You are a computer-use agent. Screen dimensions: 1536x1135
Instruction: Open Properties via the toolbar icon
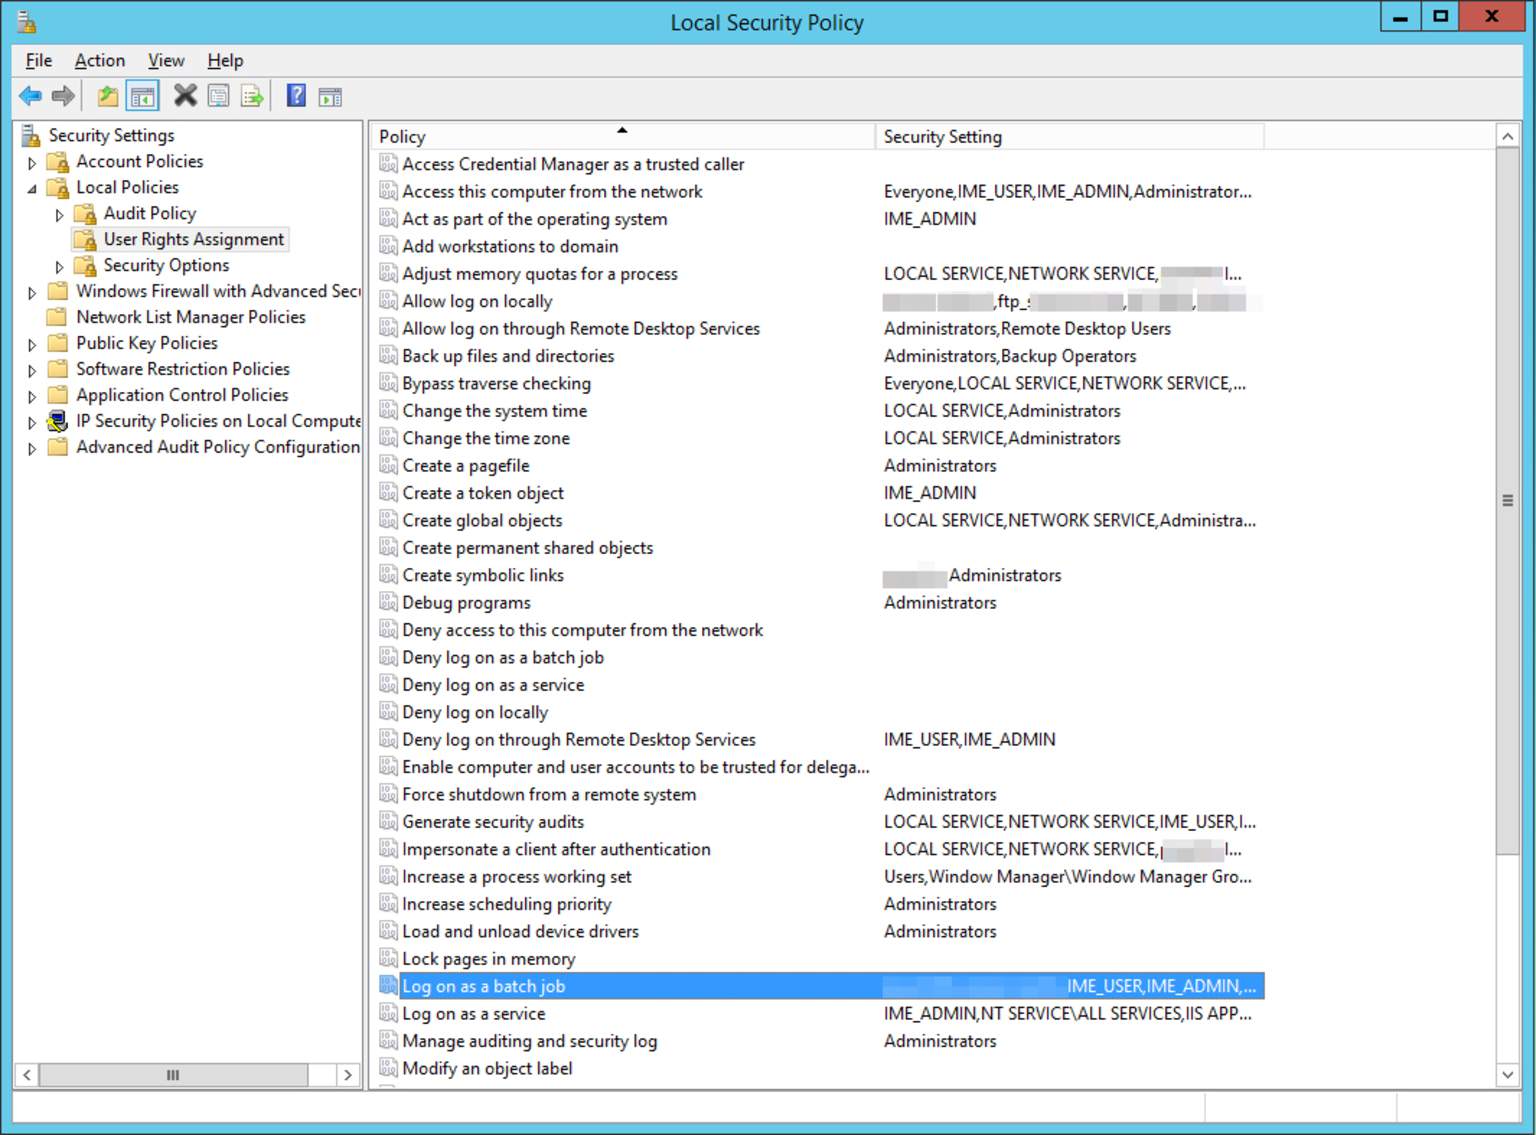pyautogui.click(x=219, y=95)
